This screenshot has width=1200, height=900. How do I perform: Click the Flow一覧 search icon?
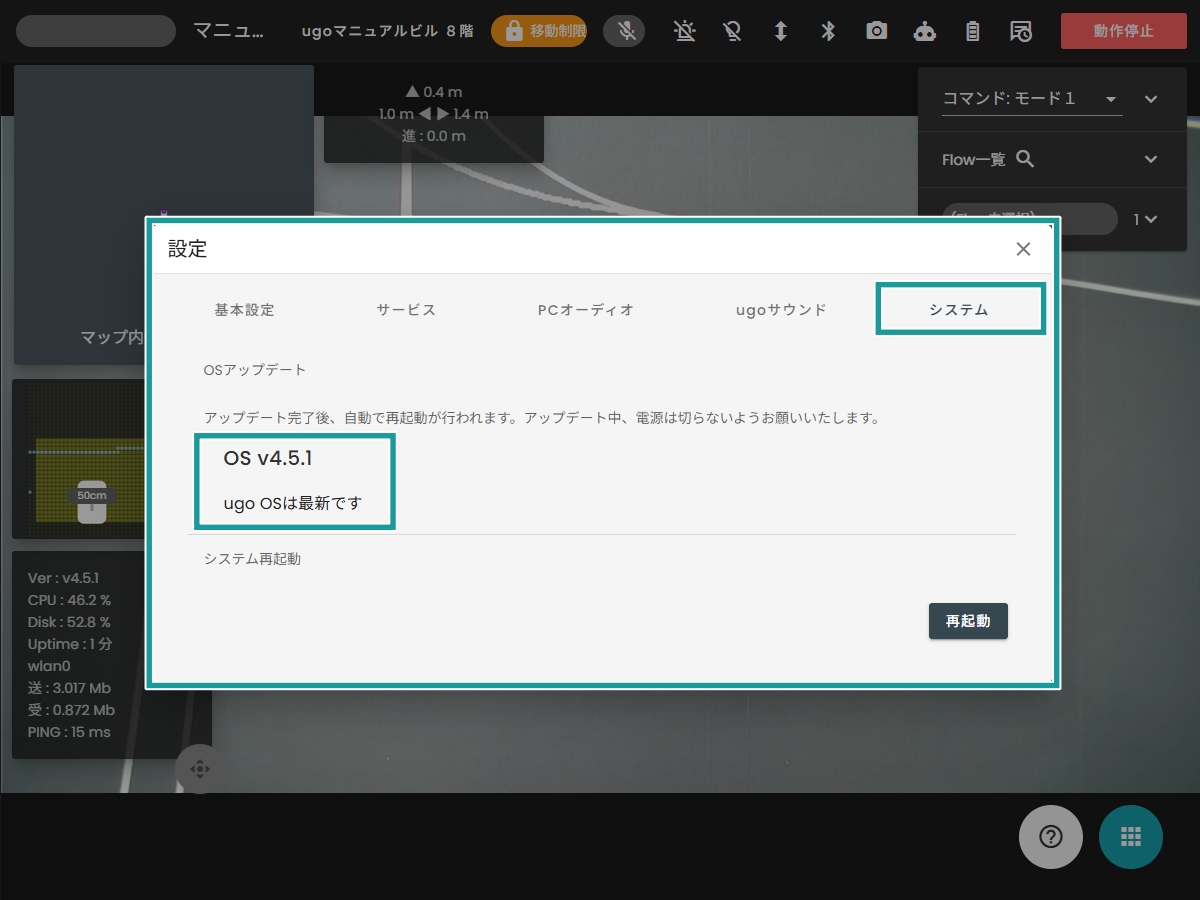coord(1025,159)
